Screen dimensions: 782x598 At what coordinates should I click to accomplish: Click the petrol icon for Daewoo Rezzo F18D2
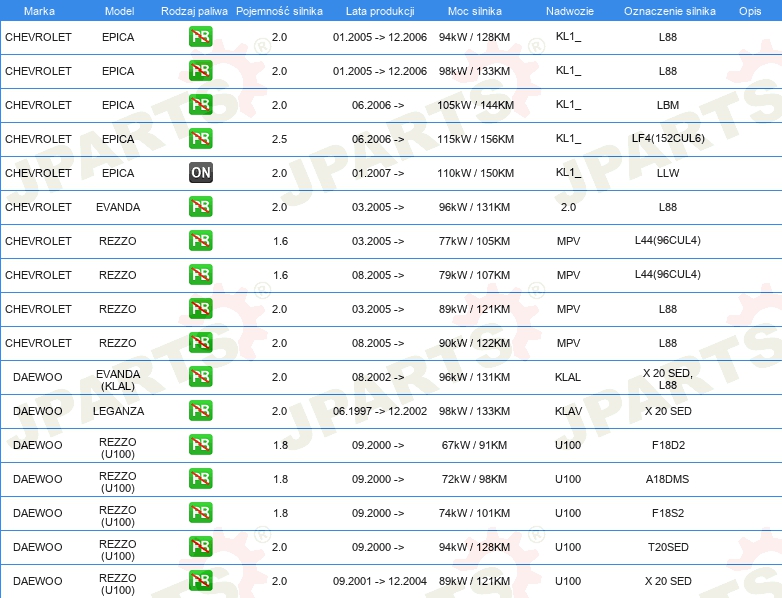click(x=200, y=444)
